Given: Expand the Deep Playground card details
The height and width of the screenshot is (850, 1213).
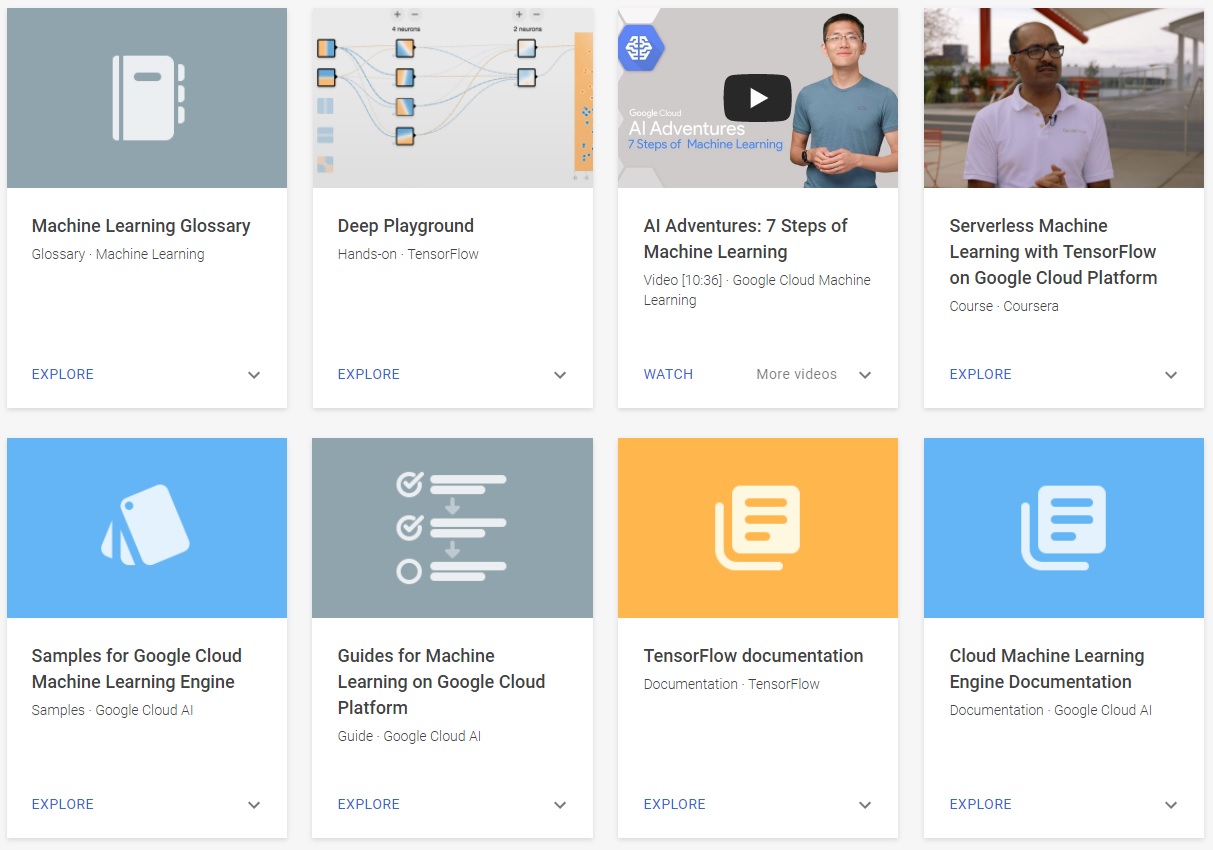Looking at the screenshot, I should (x=560, y=375).
